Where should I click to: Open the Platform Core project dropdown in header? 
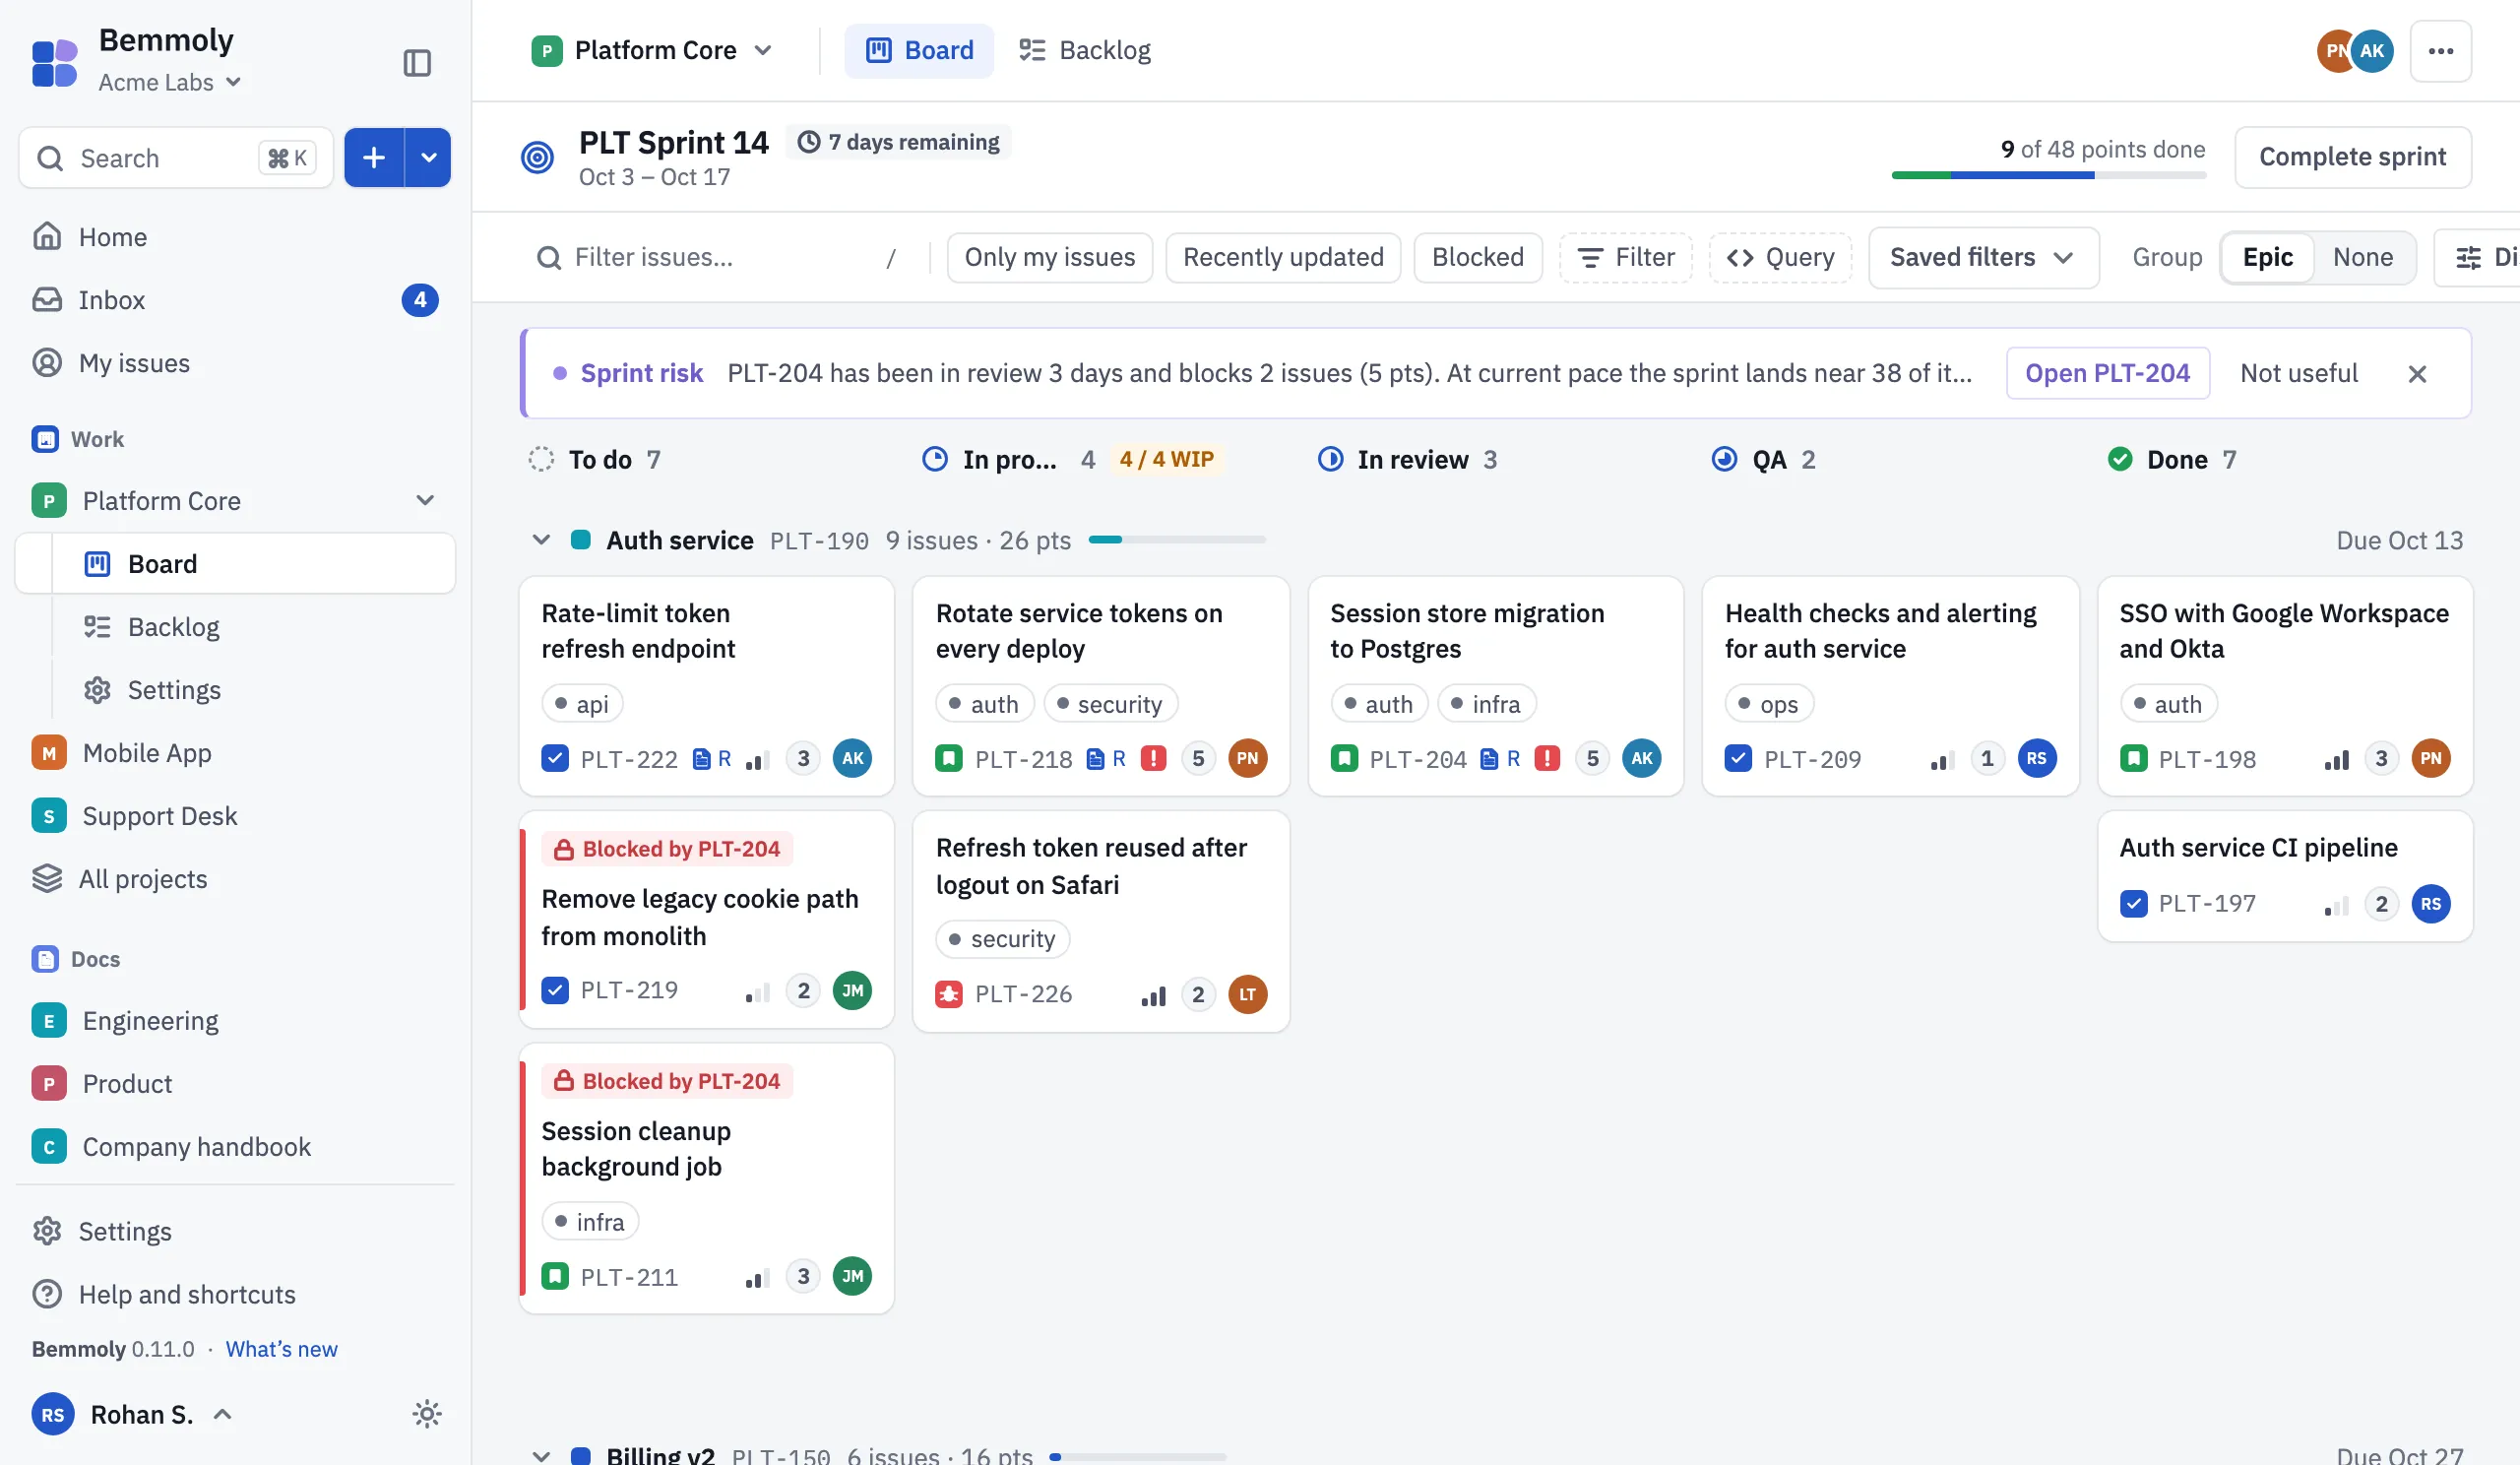pos(652,50)
